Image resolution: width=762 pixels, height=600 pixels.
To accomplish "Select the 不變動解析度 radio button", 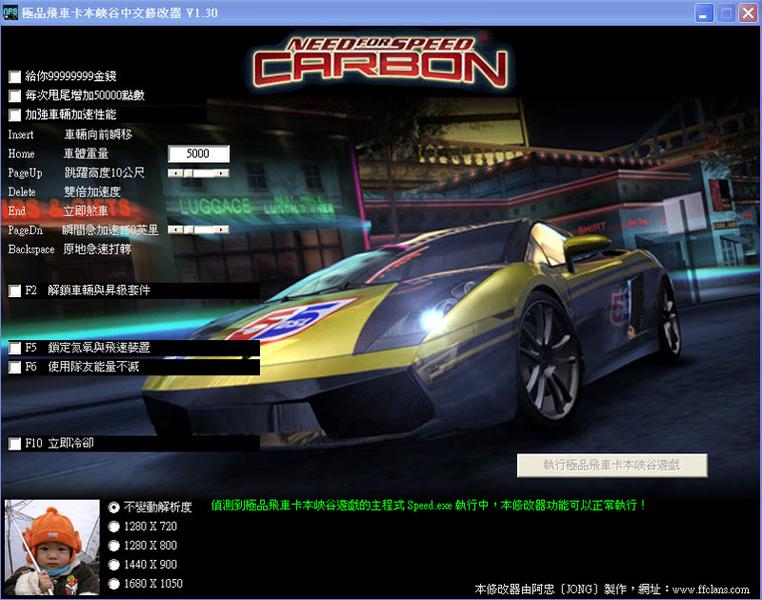I will (114, 507).
